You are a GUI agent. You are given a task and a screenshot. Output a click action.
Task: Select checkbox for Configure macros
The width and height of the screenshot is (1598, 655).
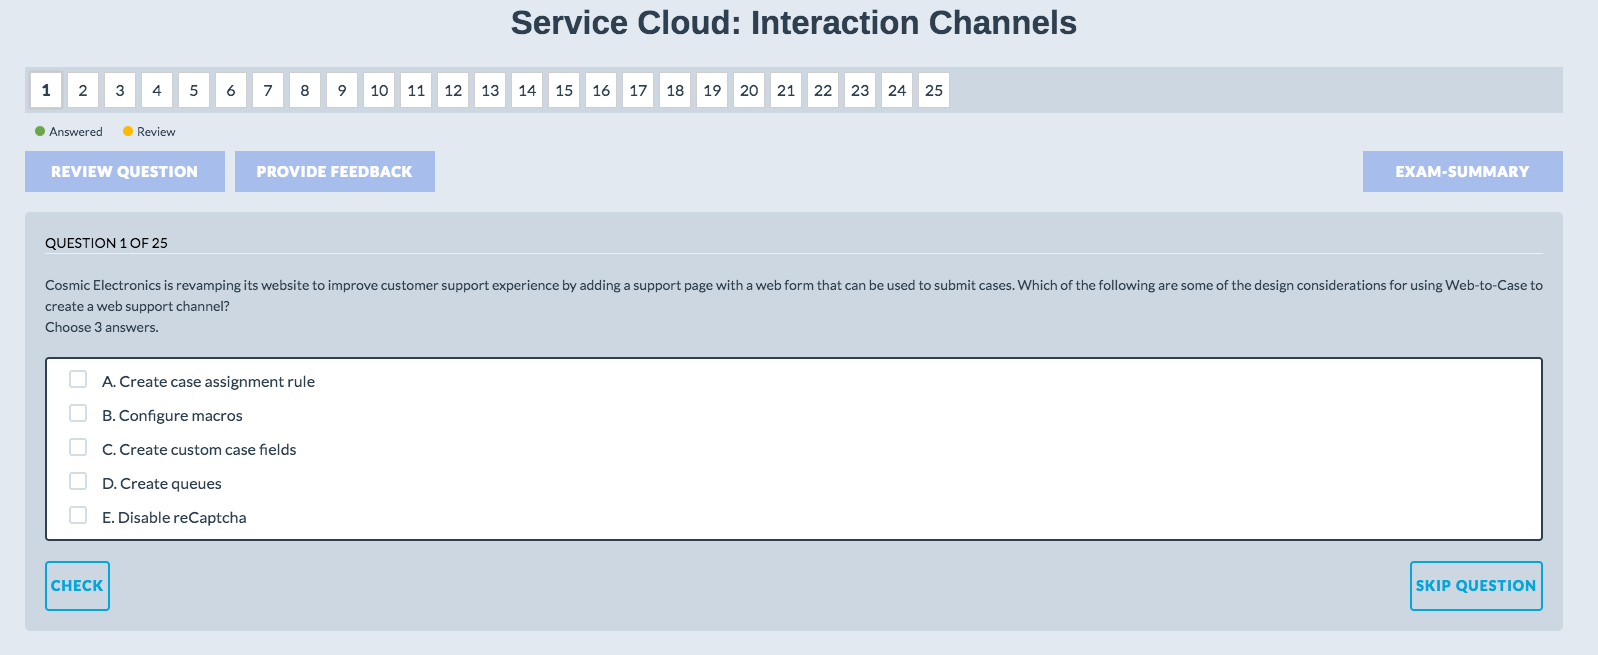pyautogui.click(x=78, y=413)
